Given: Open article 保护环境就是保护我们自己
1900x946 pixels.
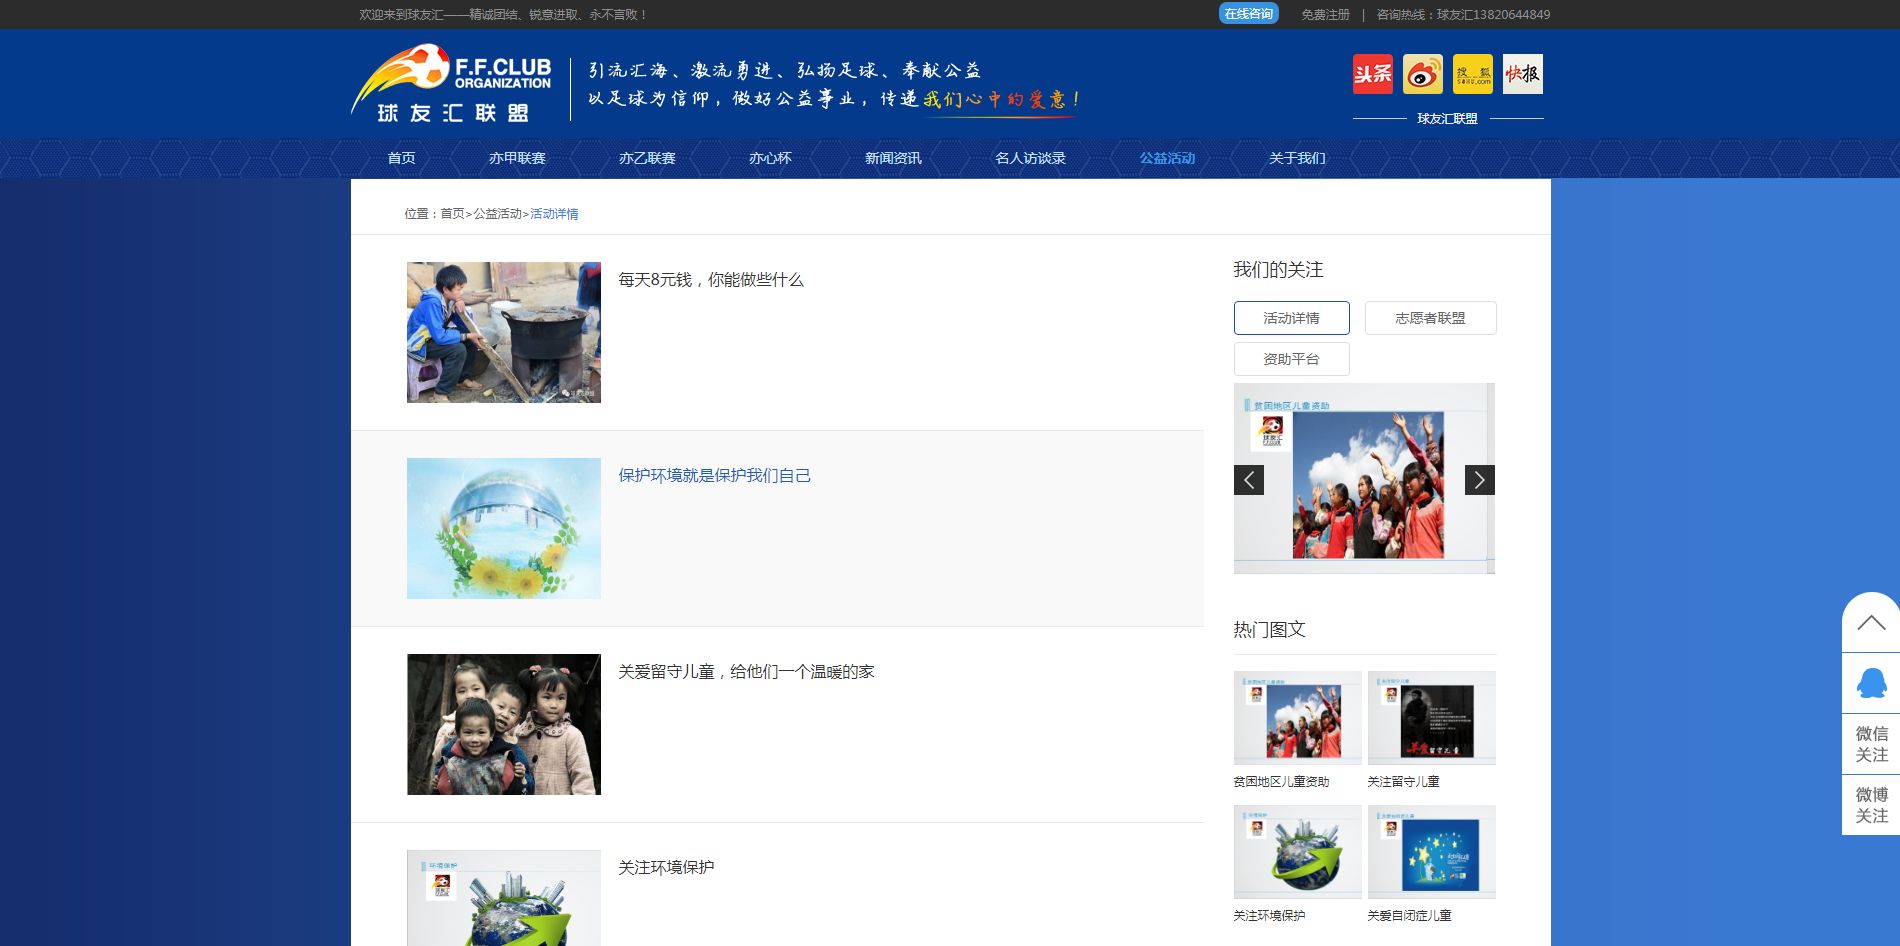Looking at the screenshot, I should tap(714, 476).
